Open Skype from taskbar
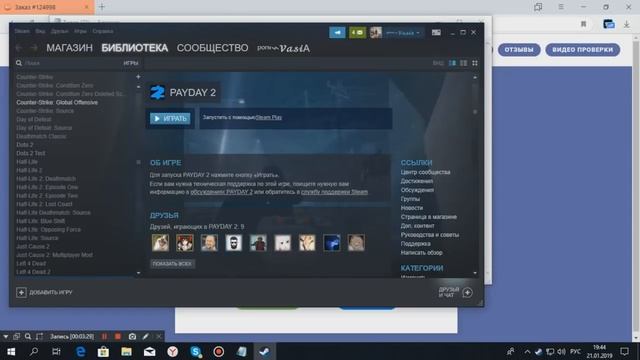Viewport: 640px width, 360px height. [x=196, y=351]
